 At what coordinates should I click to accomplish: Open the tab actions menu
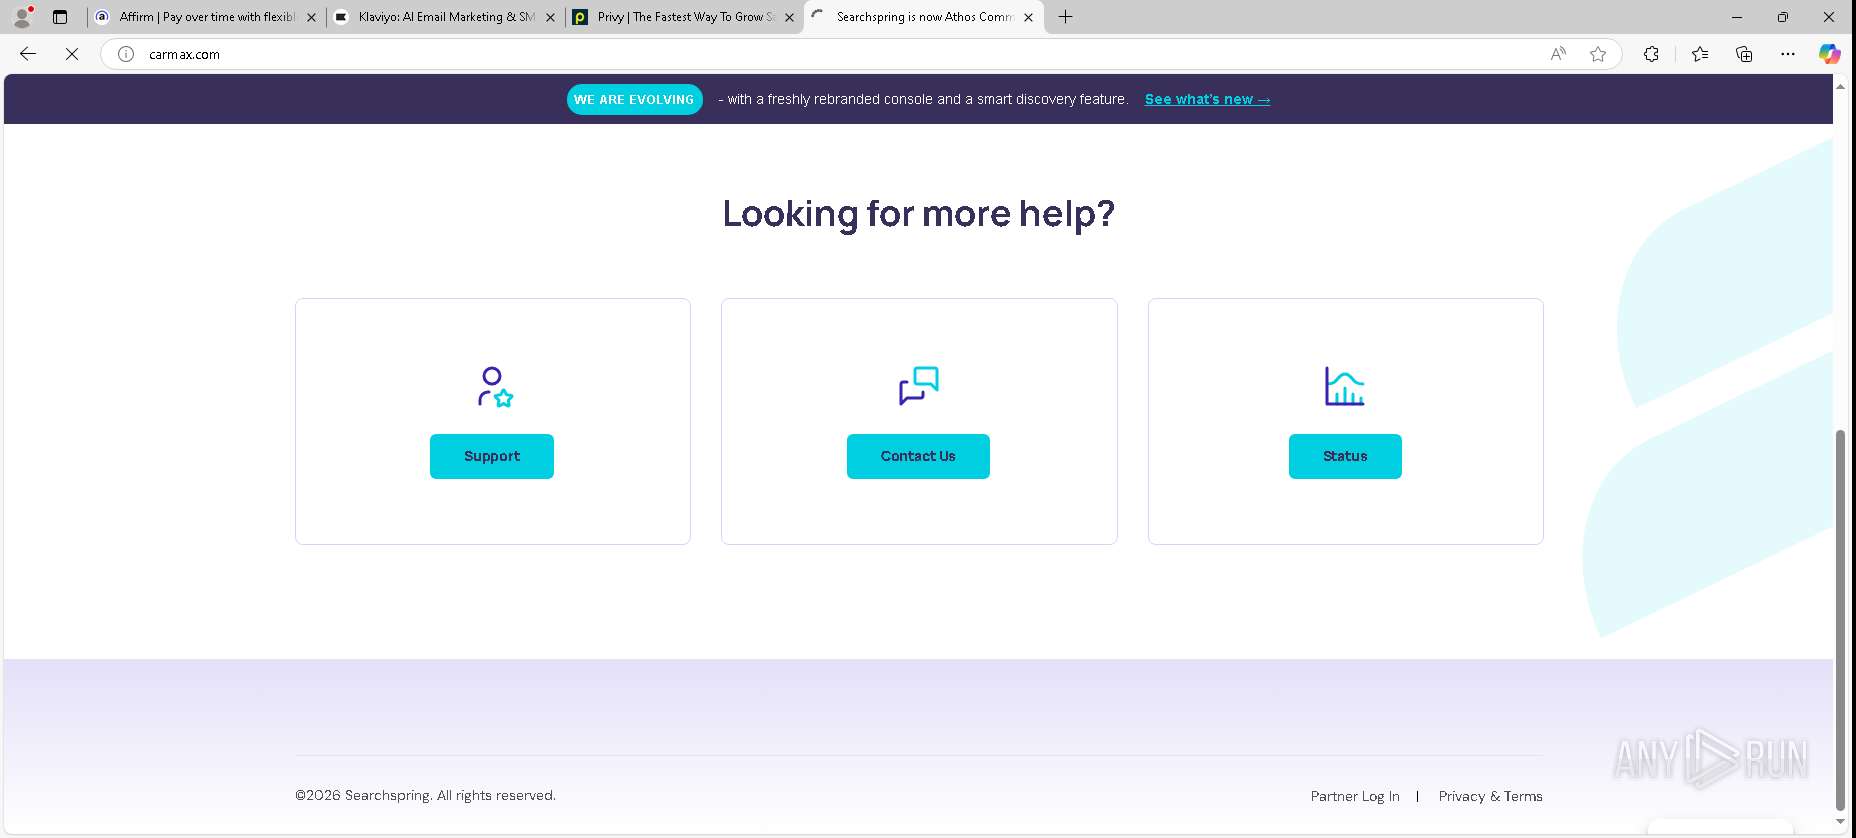(60, 17)
